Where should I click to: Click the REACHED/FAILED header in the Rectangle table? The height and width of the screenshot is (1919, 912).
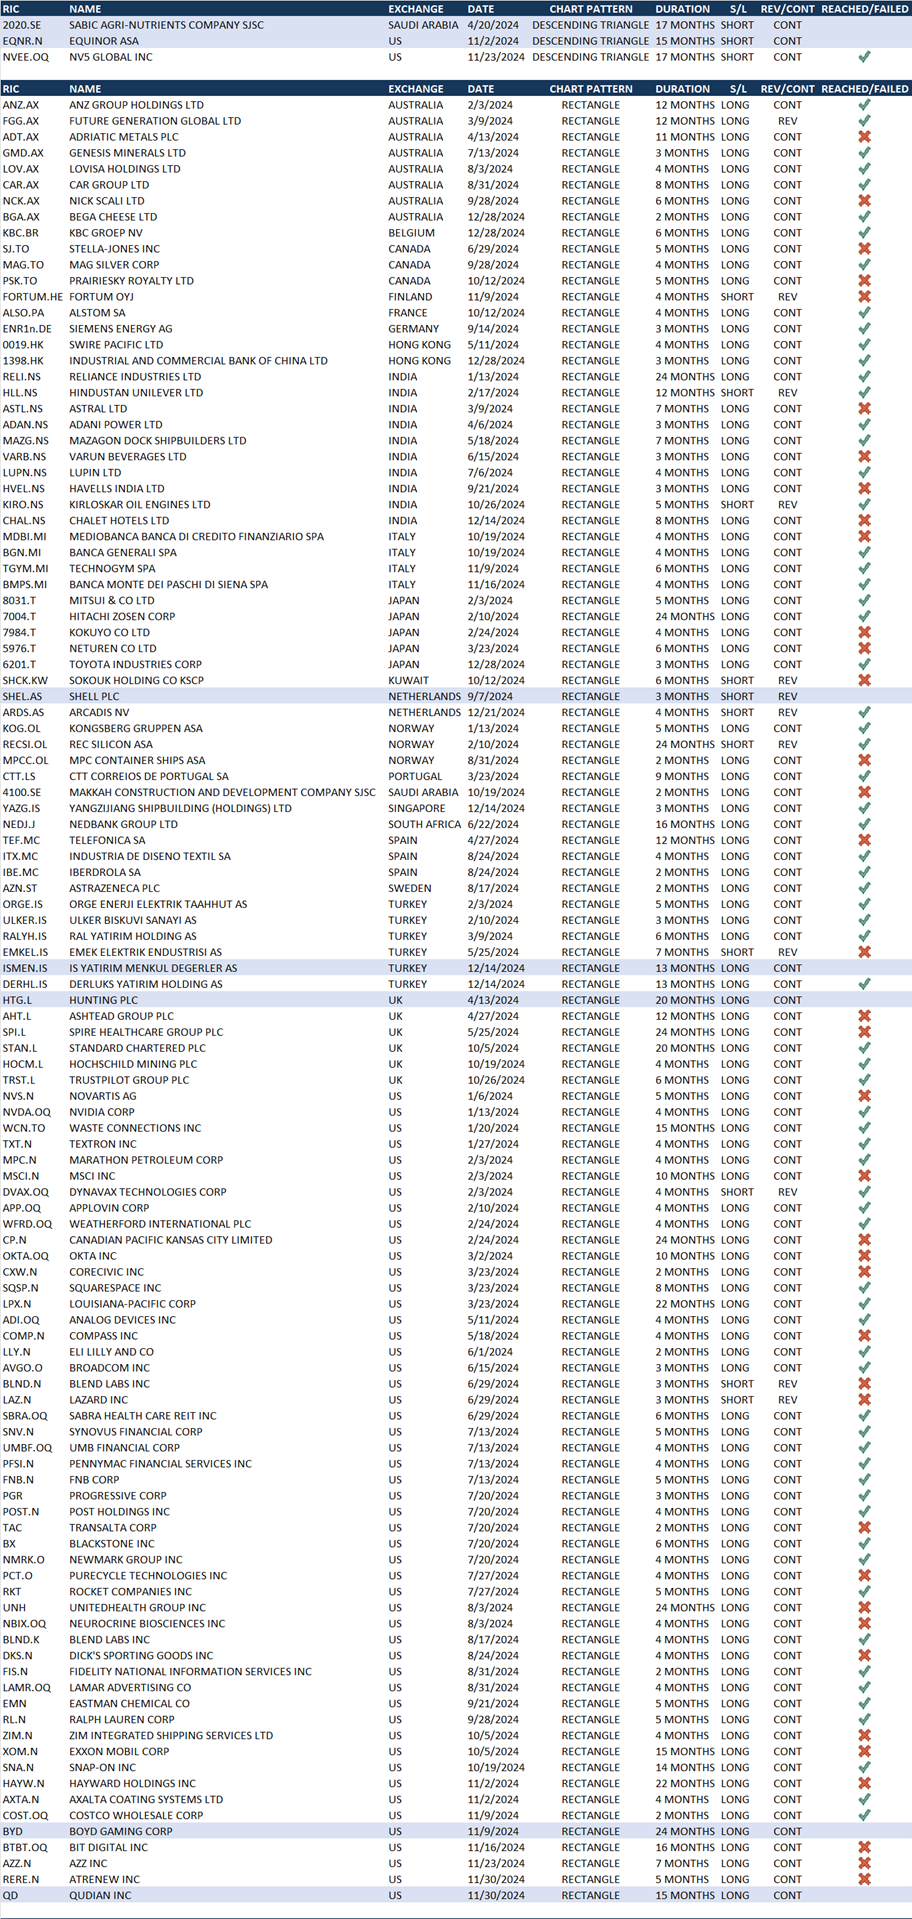pos(864,89)
